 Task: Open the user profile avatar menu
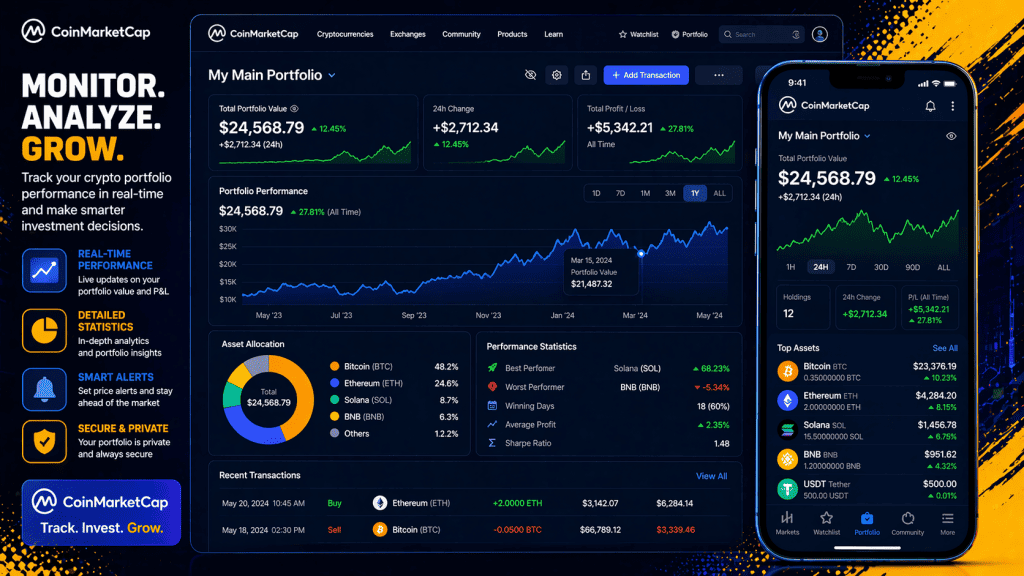(x=820, y=34)
